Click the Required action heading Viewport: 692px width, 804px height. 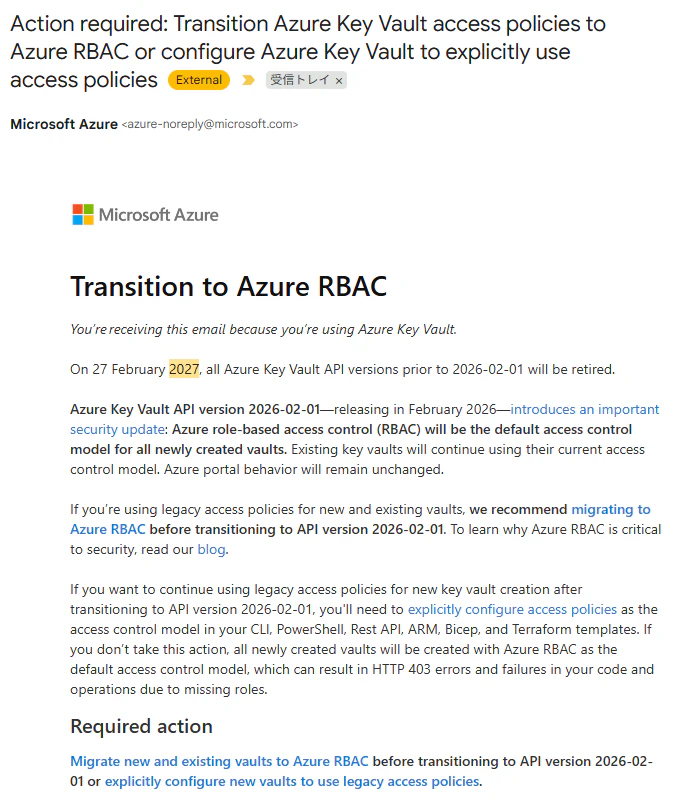point(141,726)
